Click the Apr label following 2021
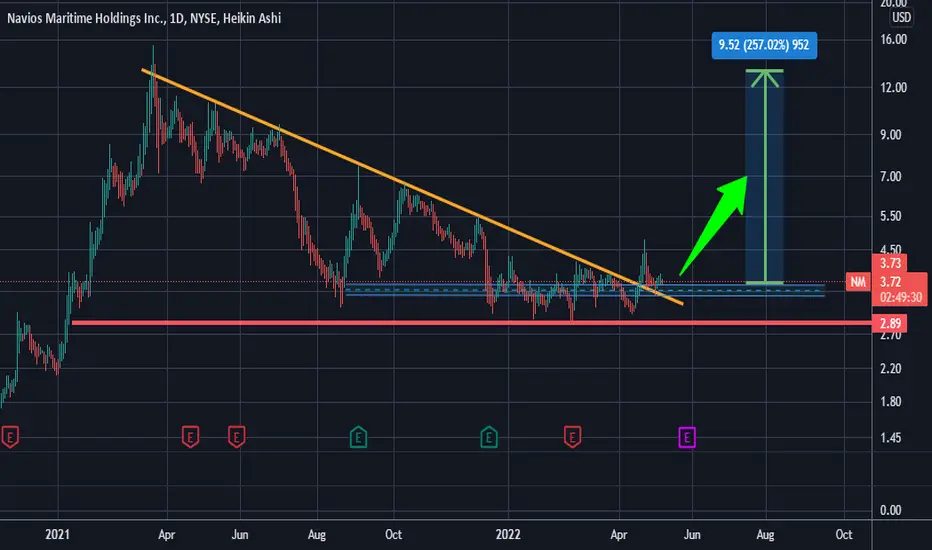This screenshot has width=932, height=550. point(166,535)
